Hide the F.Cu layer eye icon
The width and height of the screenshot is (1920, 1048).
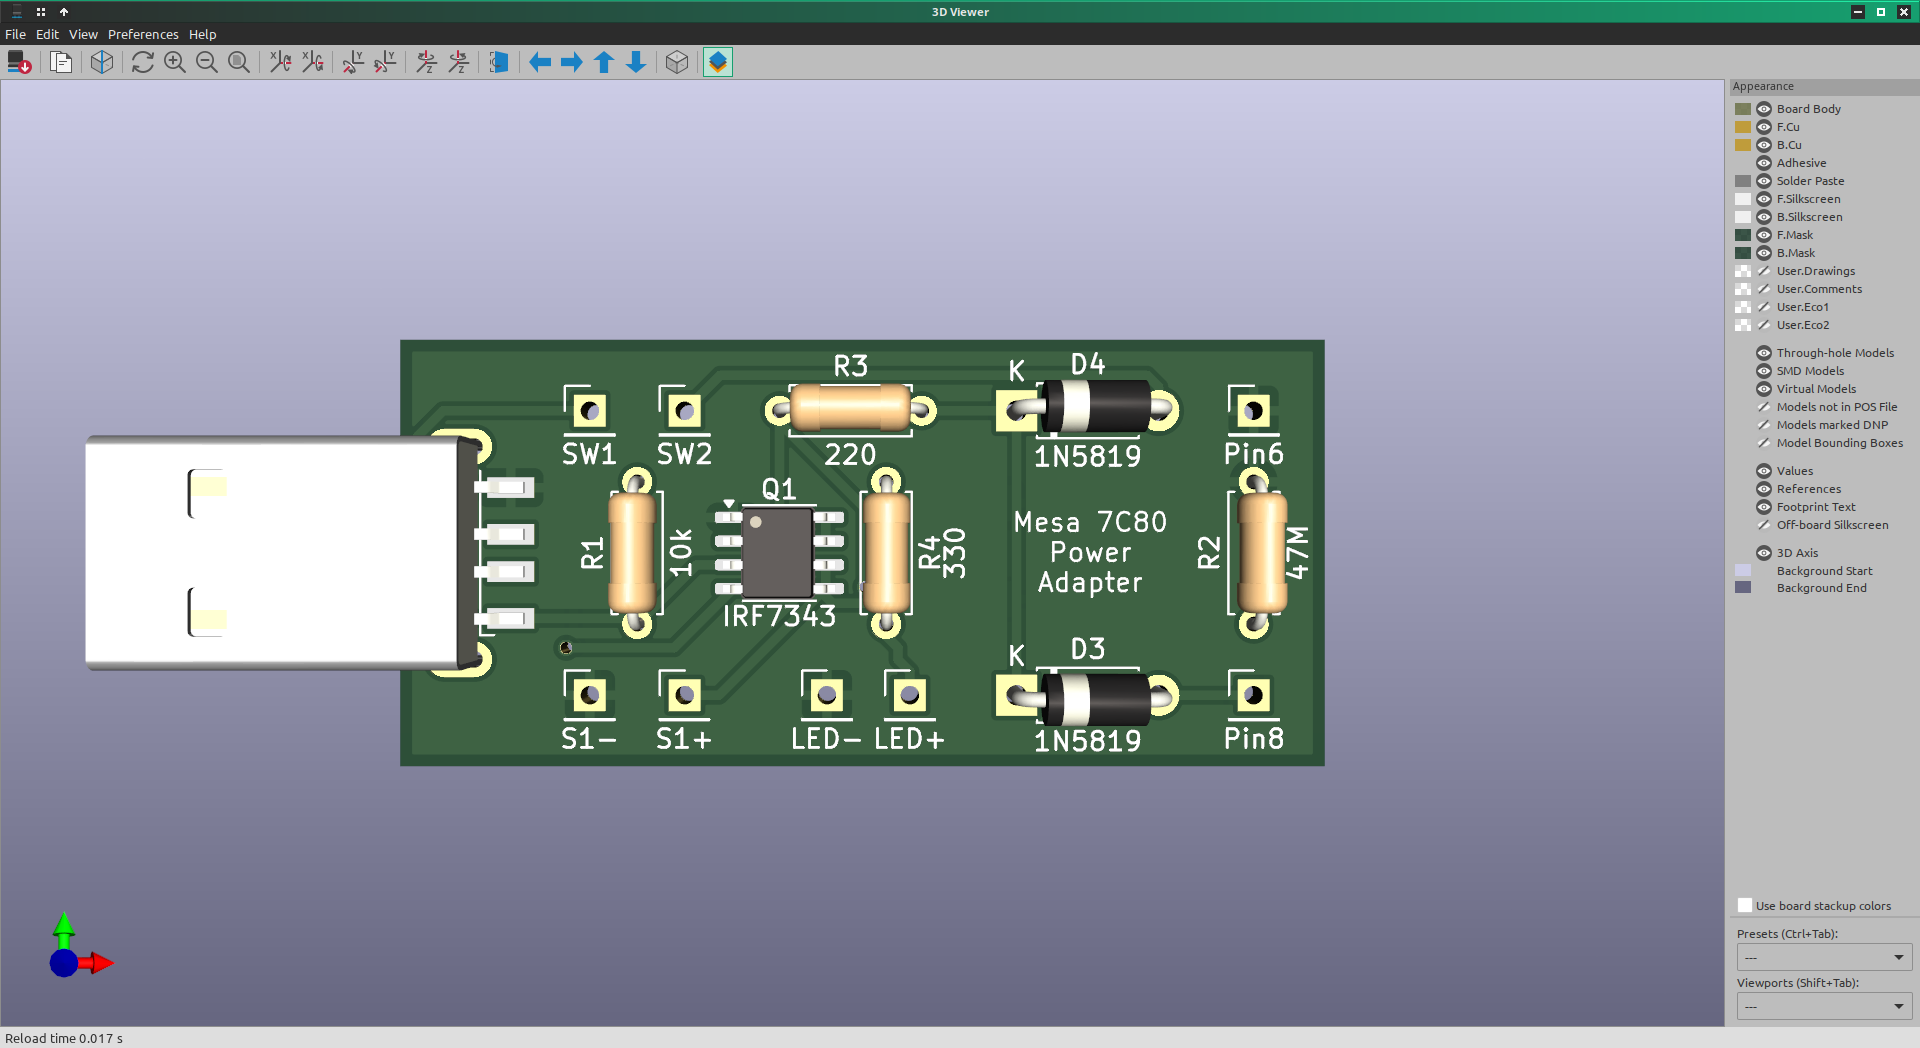[1764, 127]
